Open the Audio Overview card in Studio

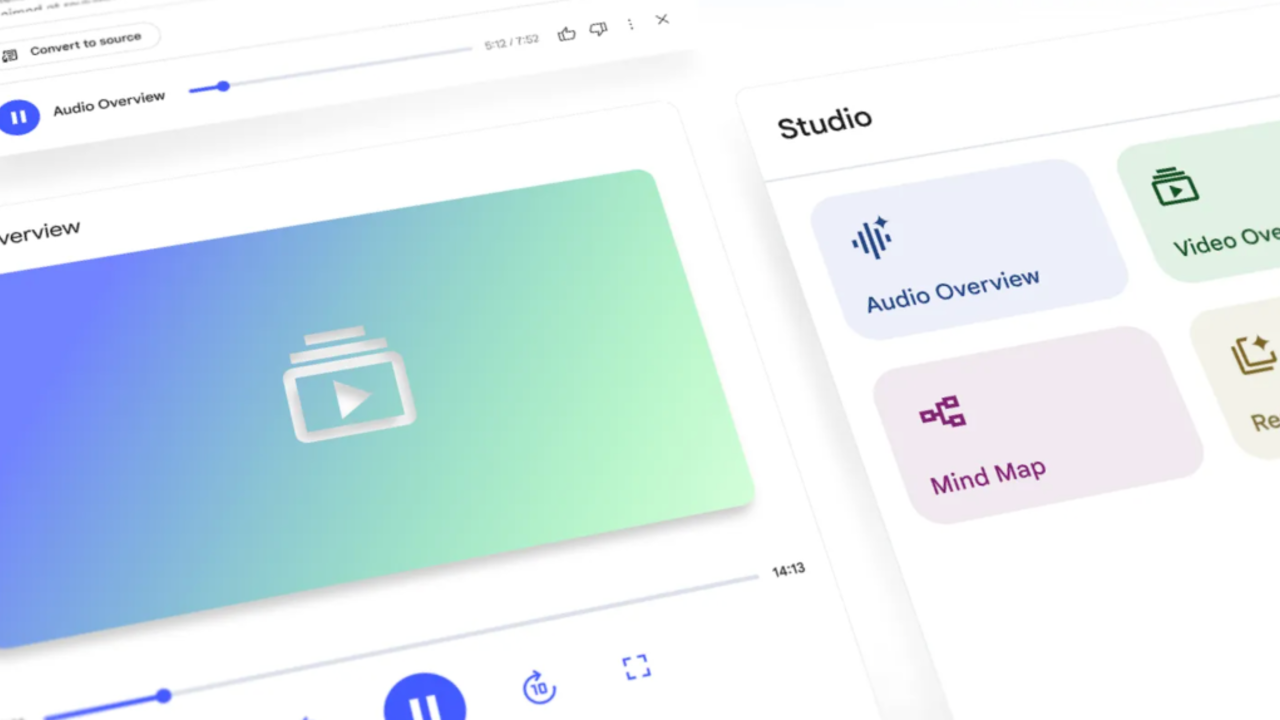970,249
